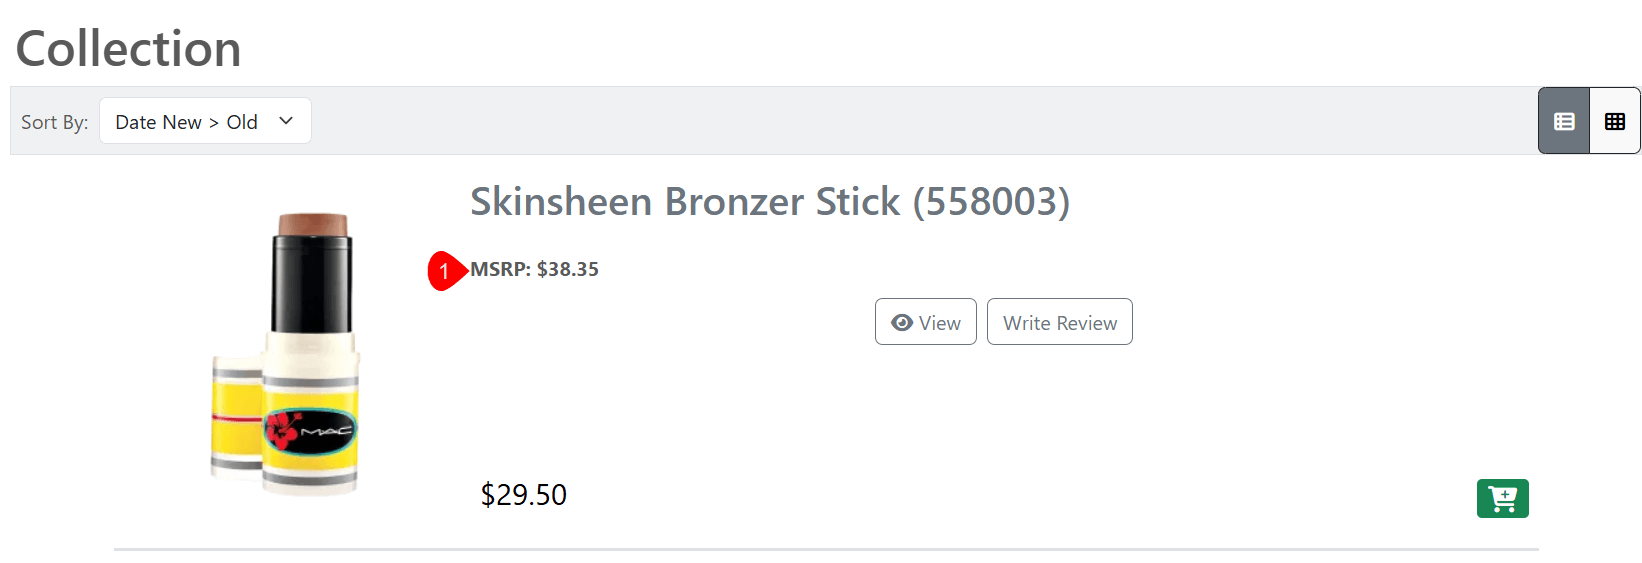Image resolution: width=1642 pixels, height=563 pixels.
Task: Click the eye icon on View button
Action: point(902,323)
